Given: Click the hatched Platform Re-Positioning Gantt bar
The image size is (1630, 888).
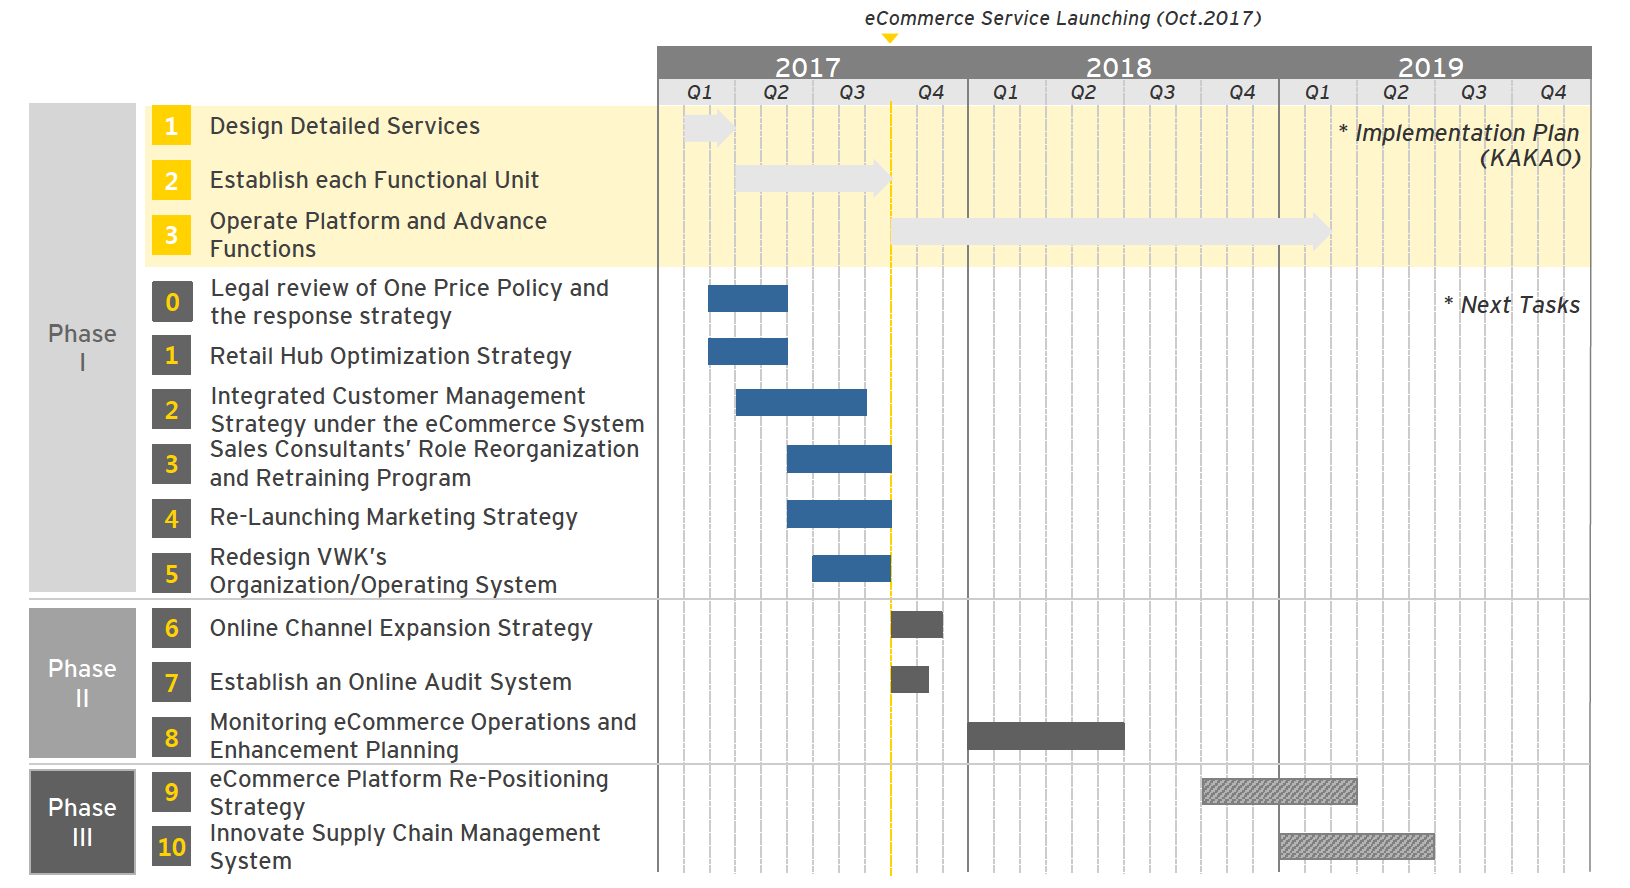Looking at the screenshot, I should [1280, 791].
